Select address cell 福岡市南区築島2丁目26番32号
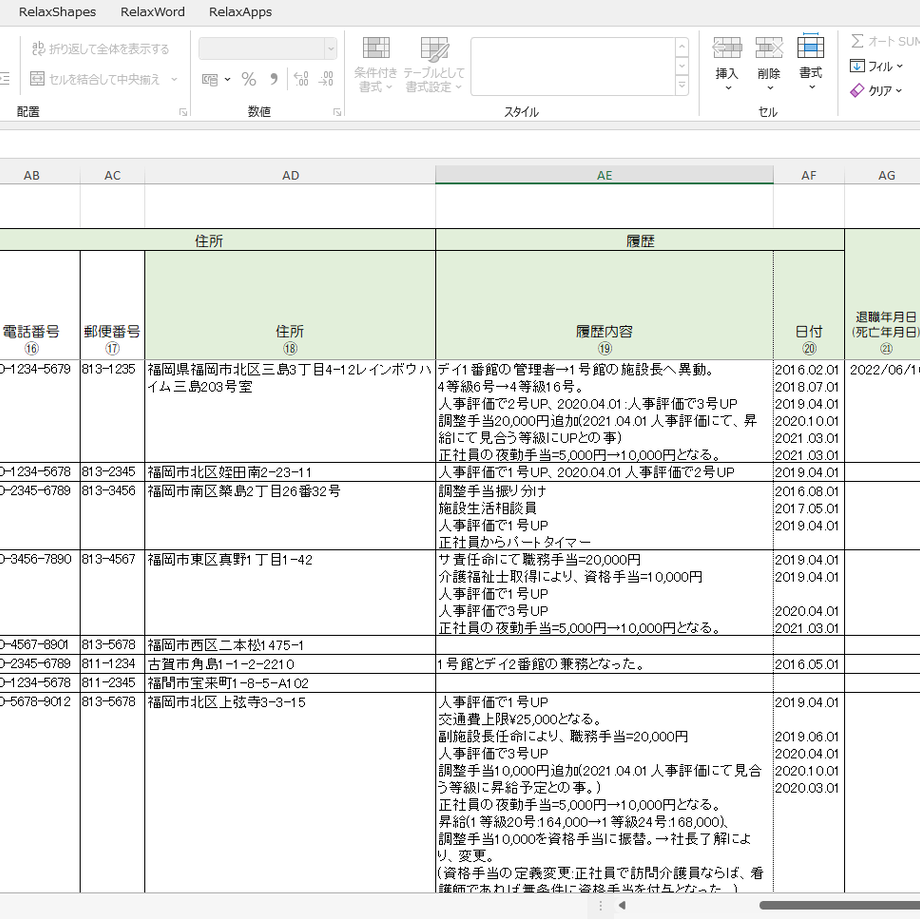The height and width of the screenshot is (920, 920). click(290, 516)
